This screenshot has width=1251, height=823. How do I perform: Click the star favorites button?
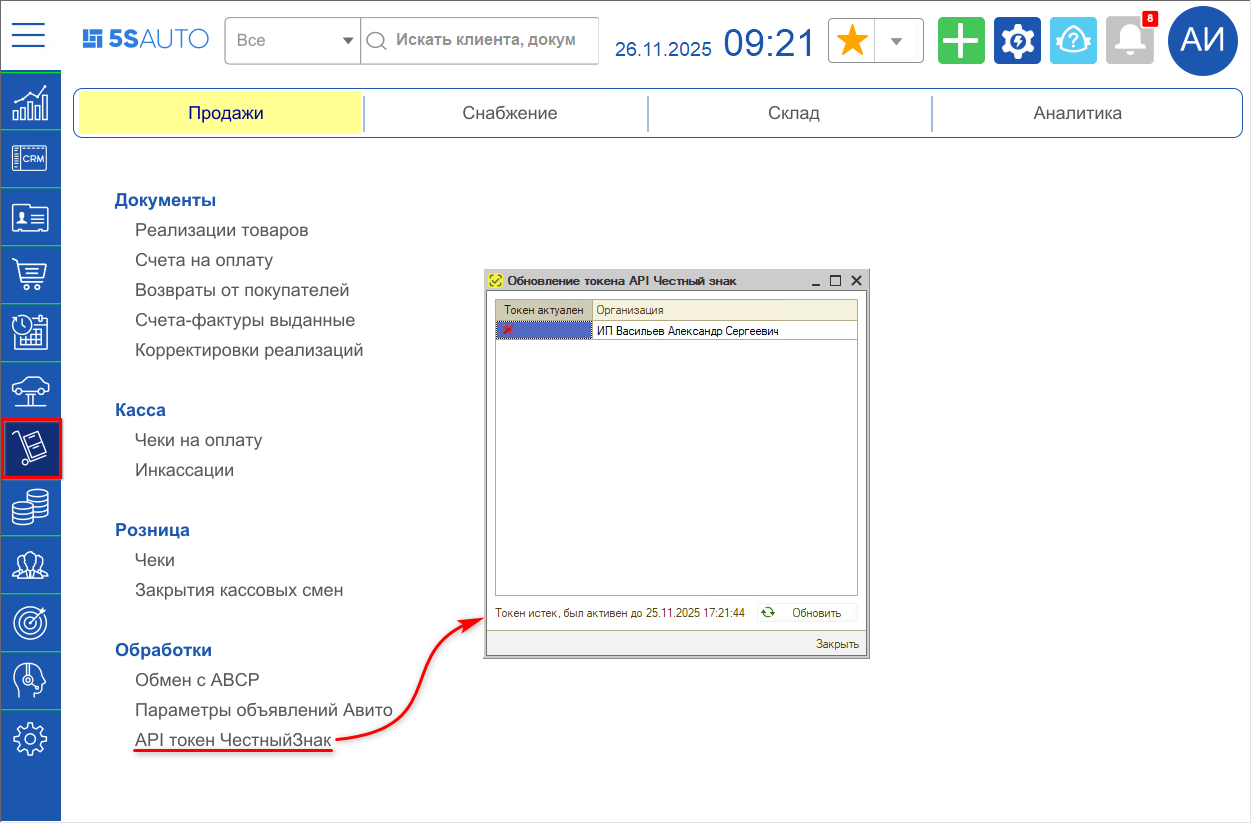pyautogui.click(x=852, y=41)
